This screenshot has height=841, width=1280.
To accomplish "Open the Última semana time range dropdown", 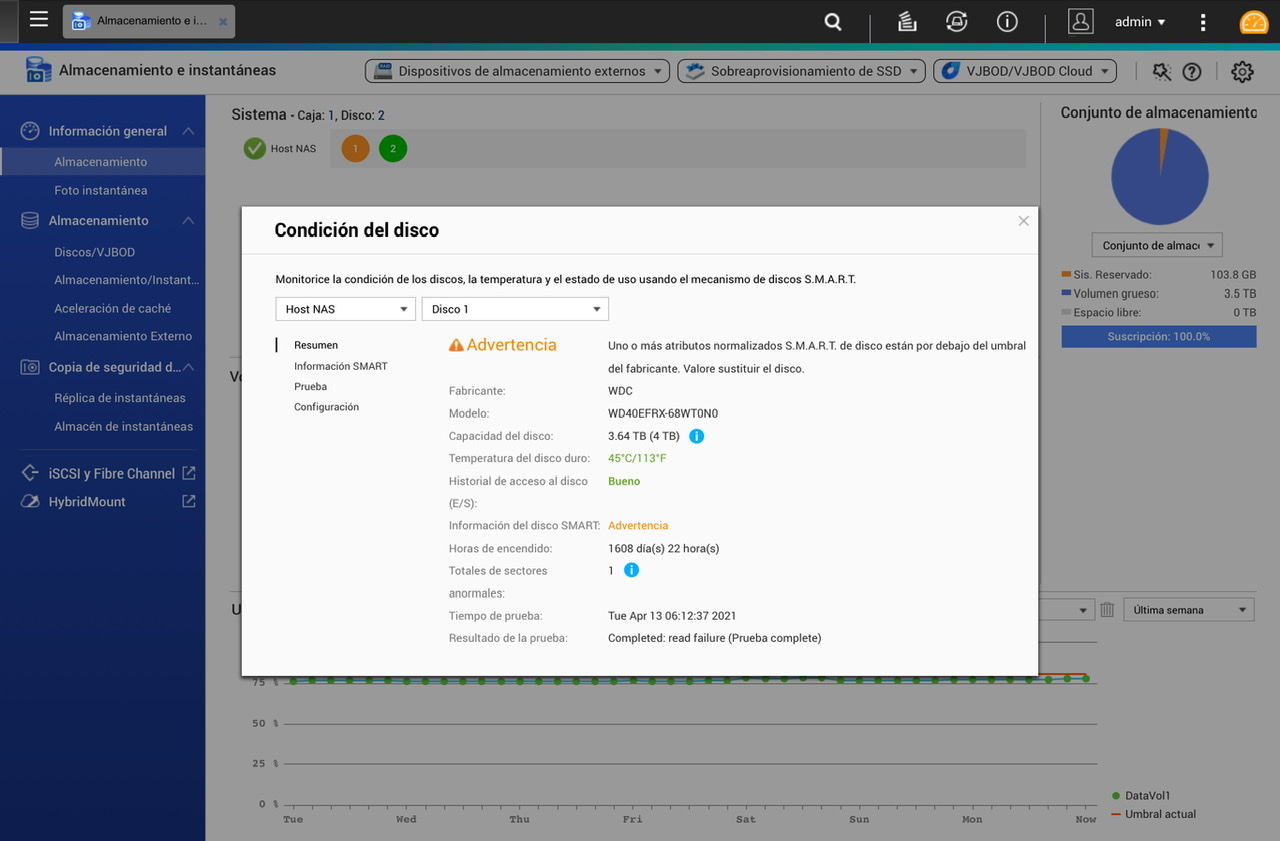I will tap(1188, 610).
